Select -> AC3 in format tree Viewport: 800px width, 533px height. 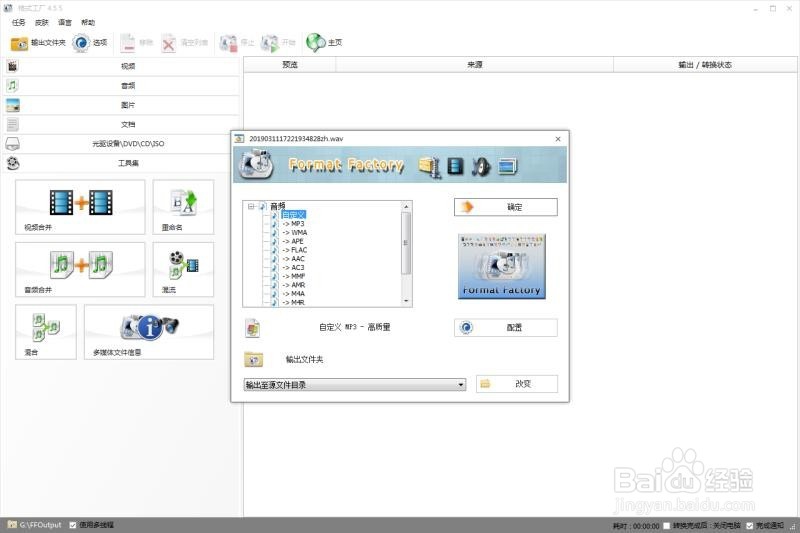point(294,267)
